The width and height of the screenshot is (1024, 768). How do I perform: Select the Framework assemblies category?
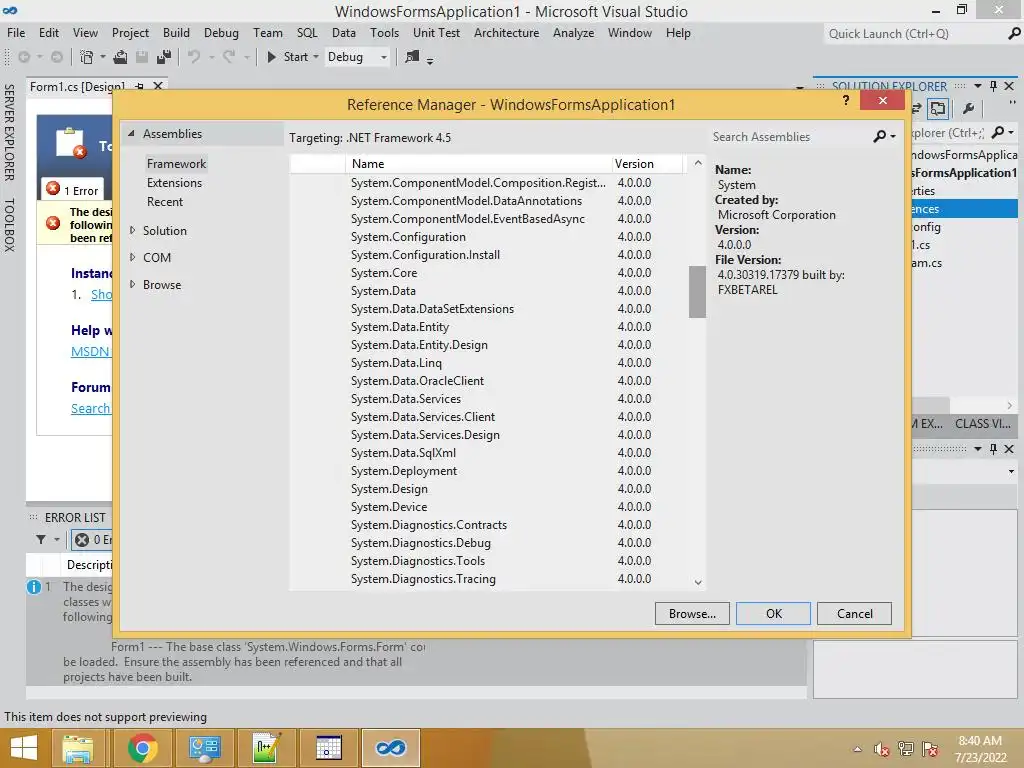click(x=176, y=163)
